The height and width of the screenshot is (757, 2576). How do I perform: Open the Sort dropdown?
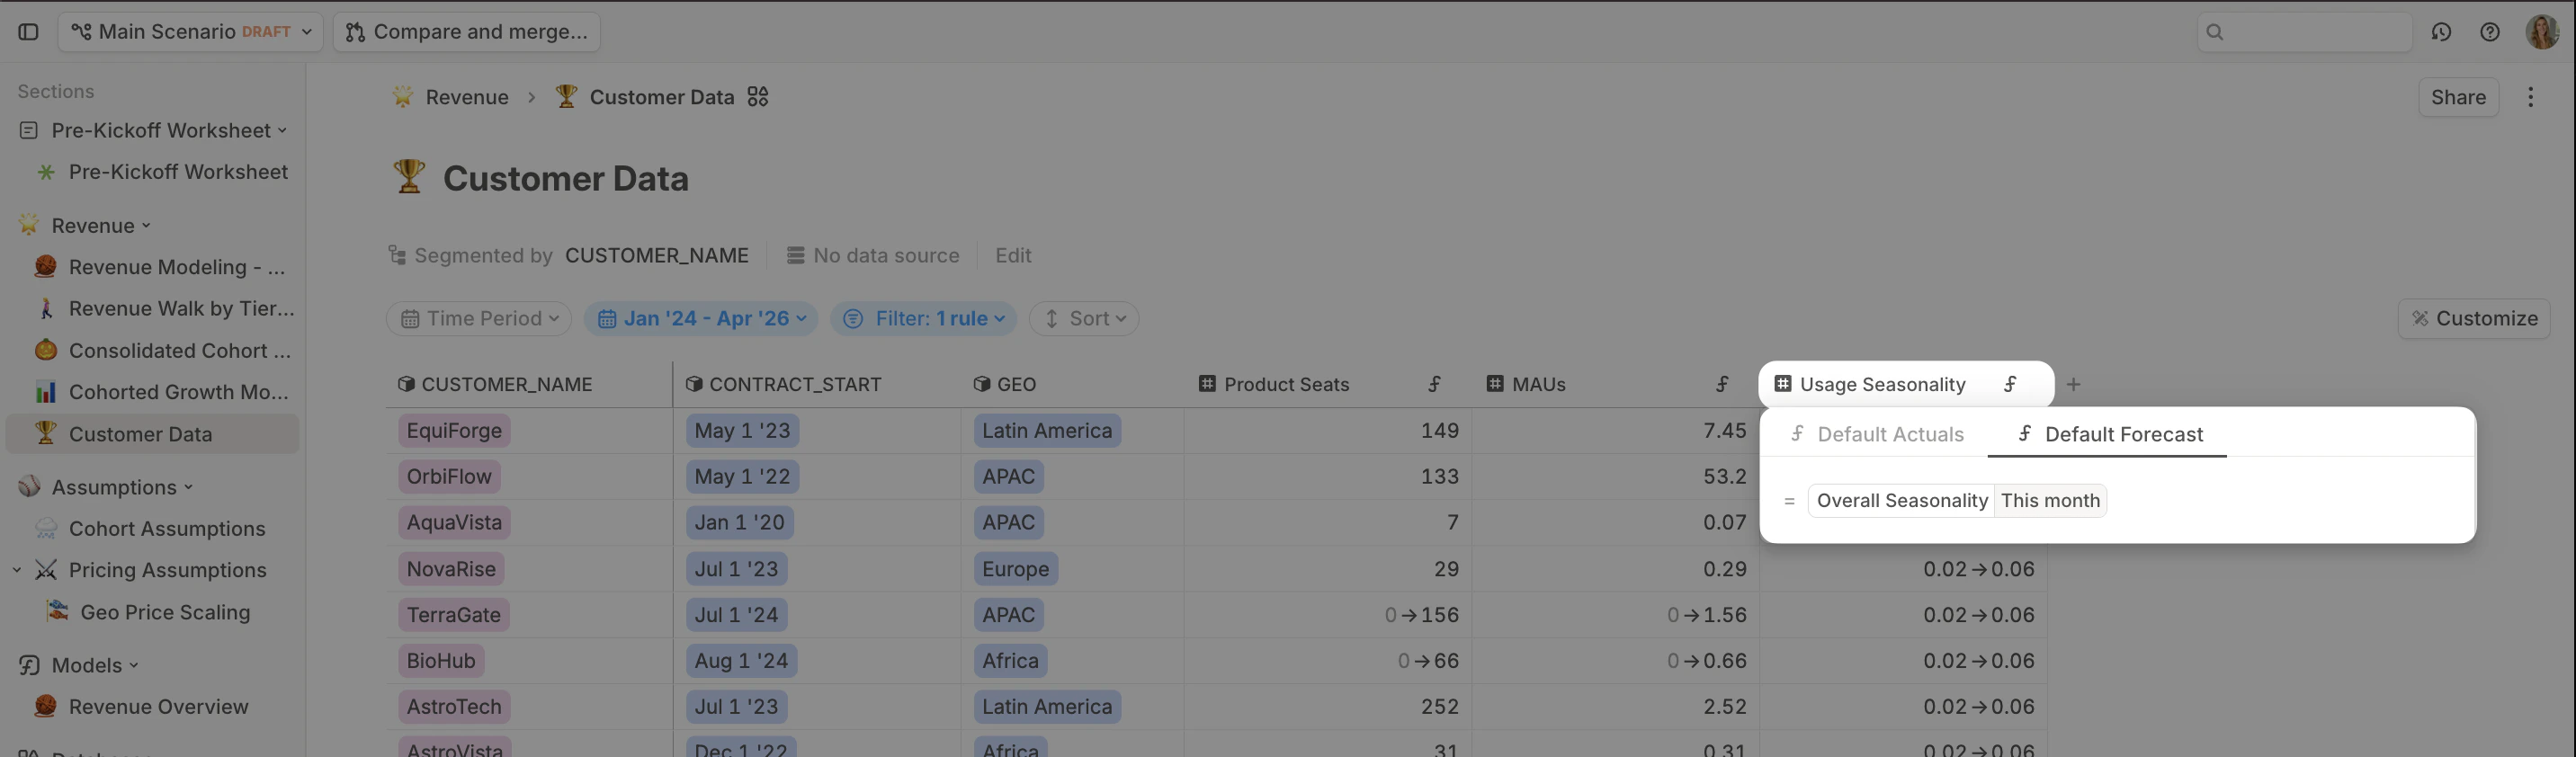click(x=1084, y=318)
